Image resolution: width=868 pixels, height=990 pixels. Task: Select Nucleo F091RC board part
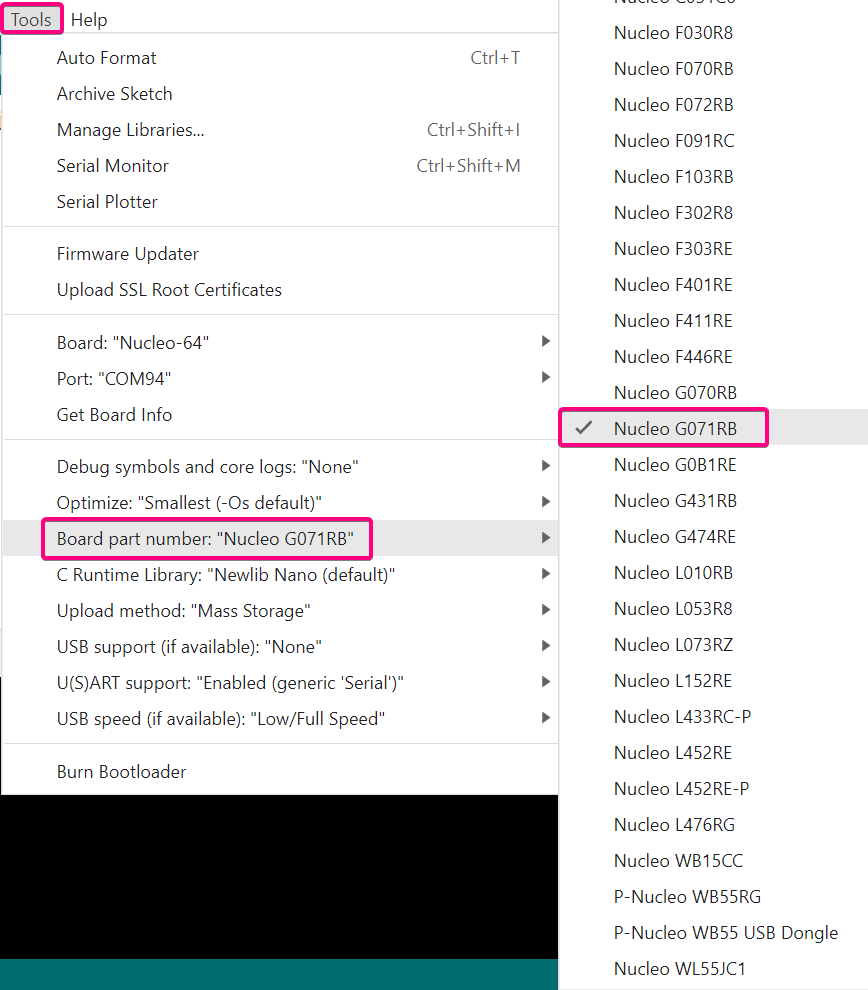(x=713, y=141)
